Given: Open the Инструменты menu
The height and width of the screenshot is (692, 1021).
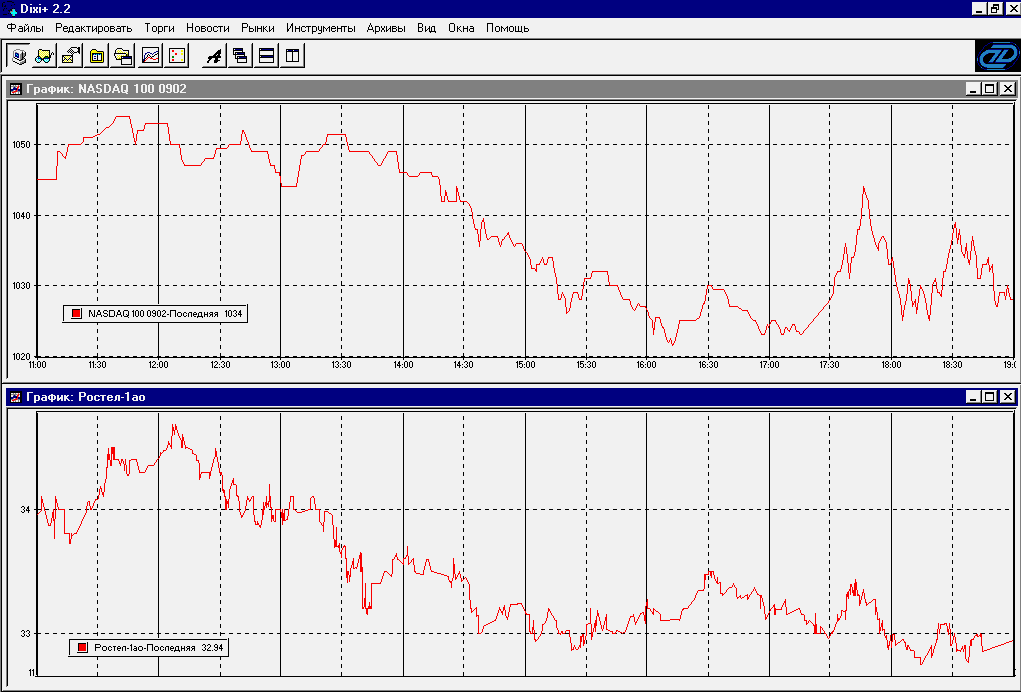Looking at the screenshot, I should (x=320, y=28).
